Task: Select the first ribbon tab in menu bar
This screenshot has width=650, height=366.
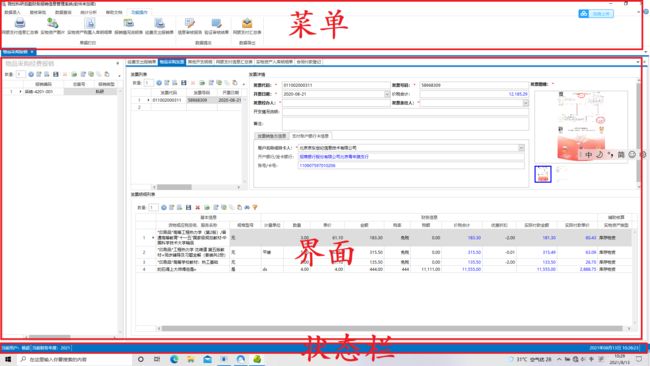Action: click(12, 12)
